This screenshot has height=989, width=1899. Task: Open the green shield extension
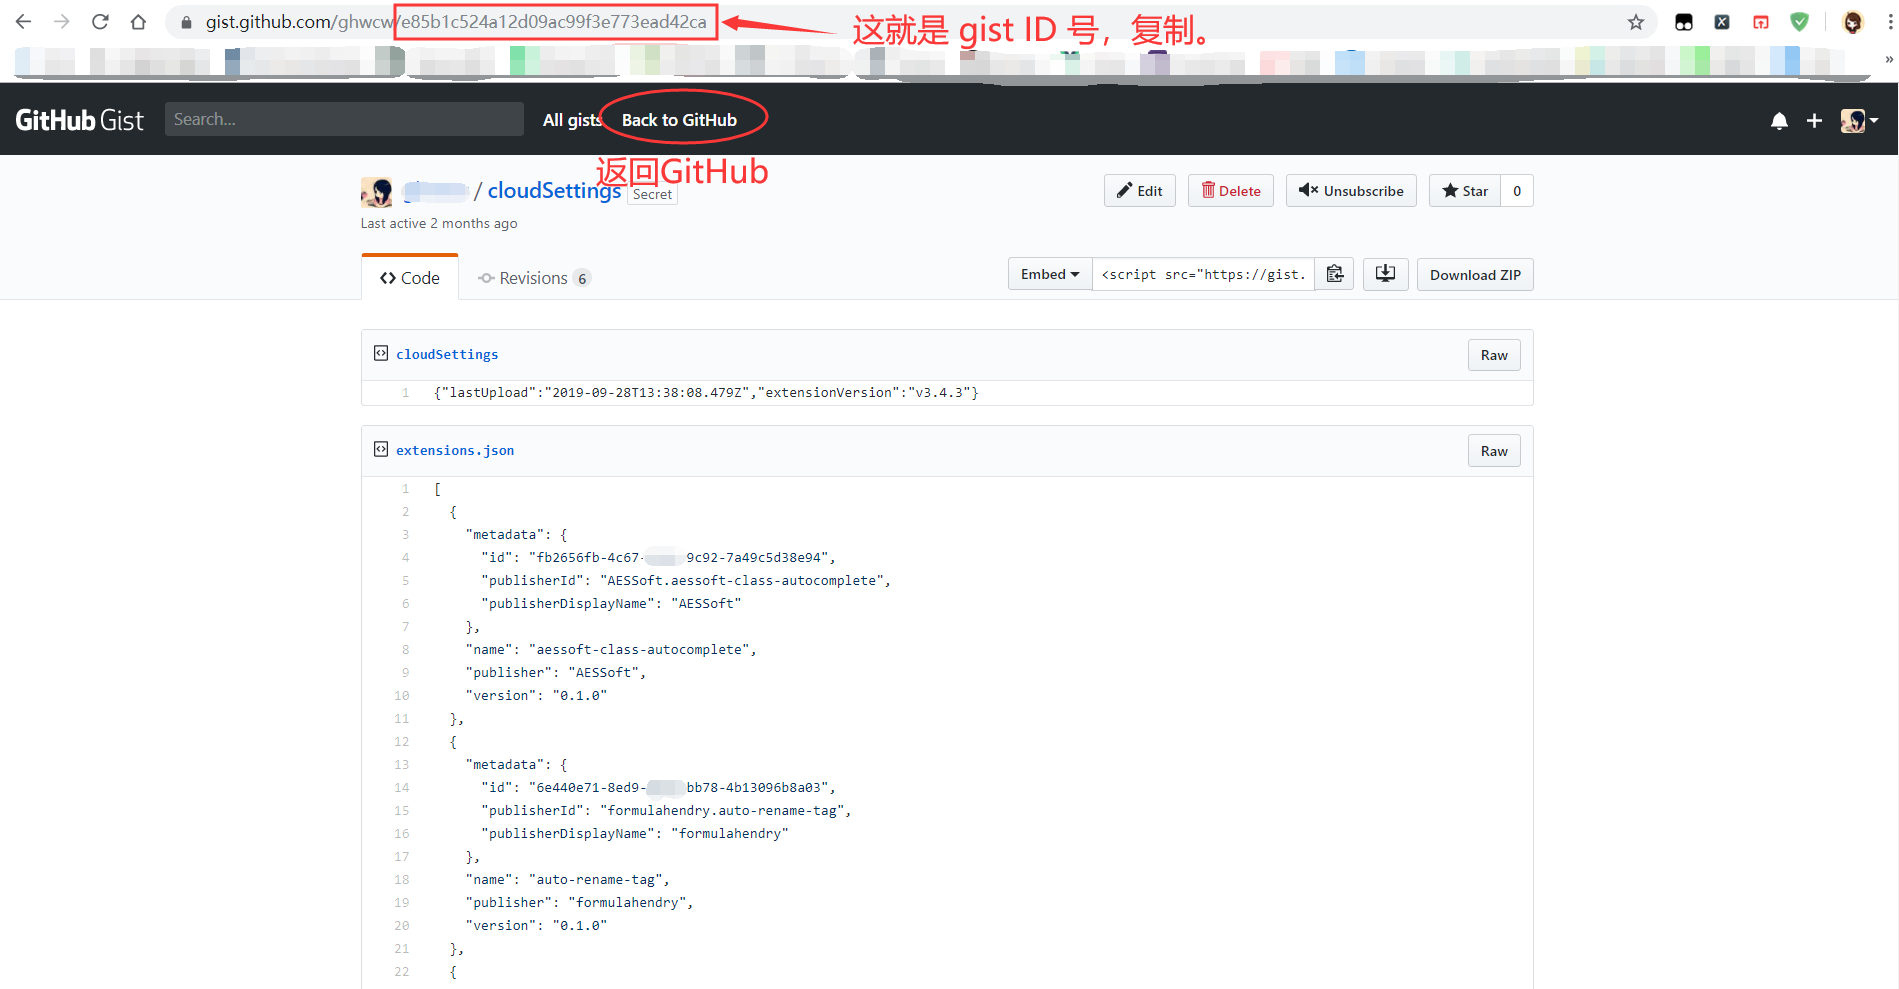(1799, 22)
